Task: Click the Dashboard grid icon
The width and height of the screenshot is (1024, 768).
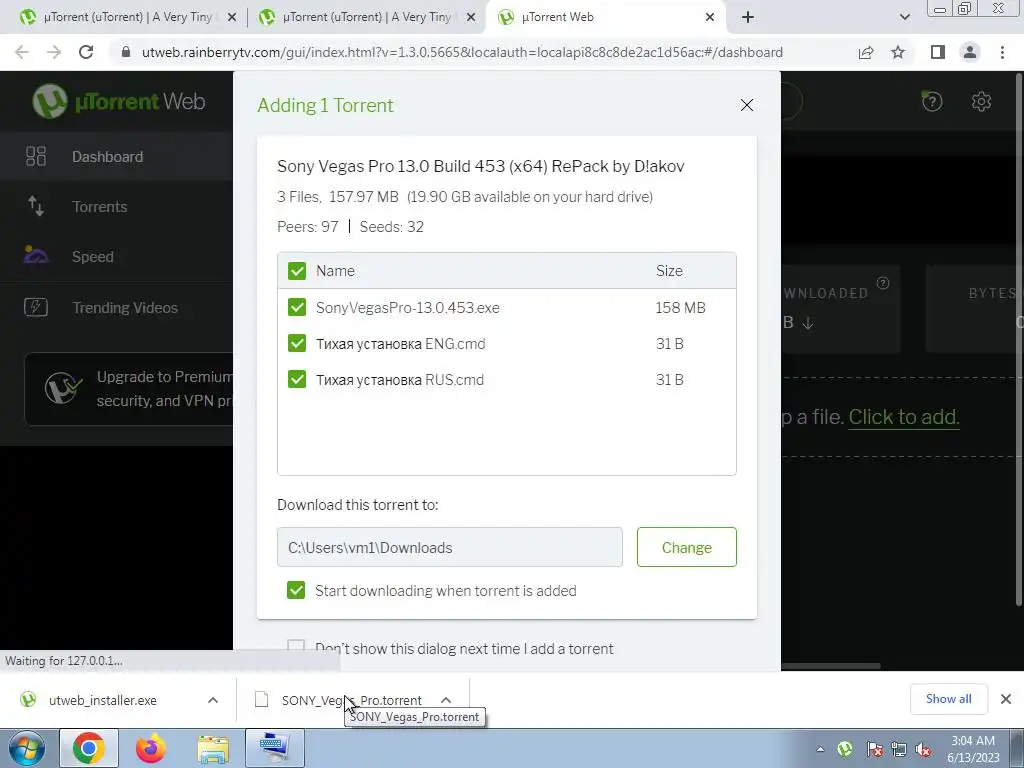Action: pyautogui.click(x=36, y=157)
